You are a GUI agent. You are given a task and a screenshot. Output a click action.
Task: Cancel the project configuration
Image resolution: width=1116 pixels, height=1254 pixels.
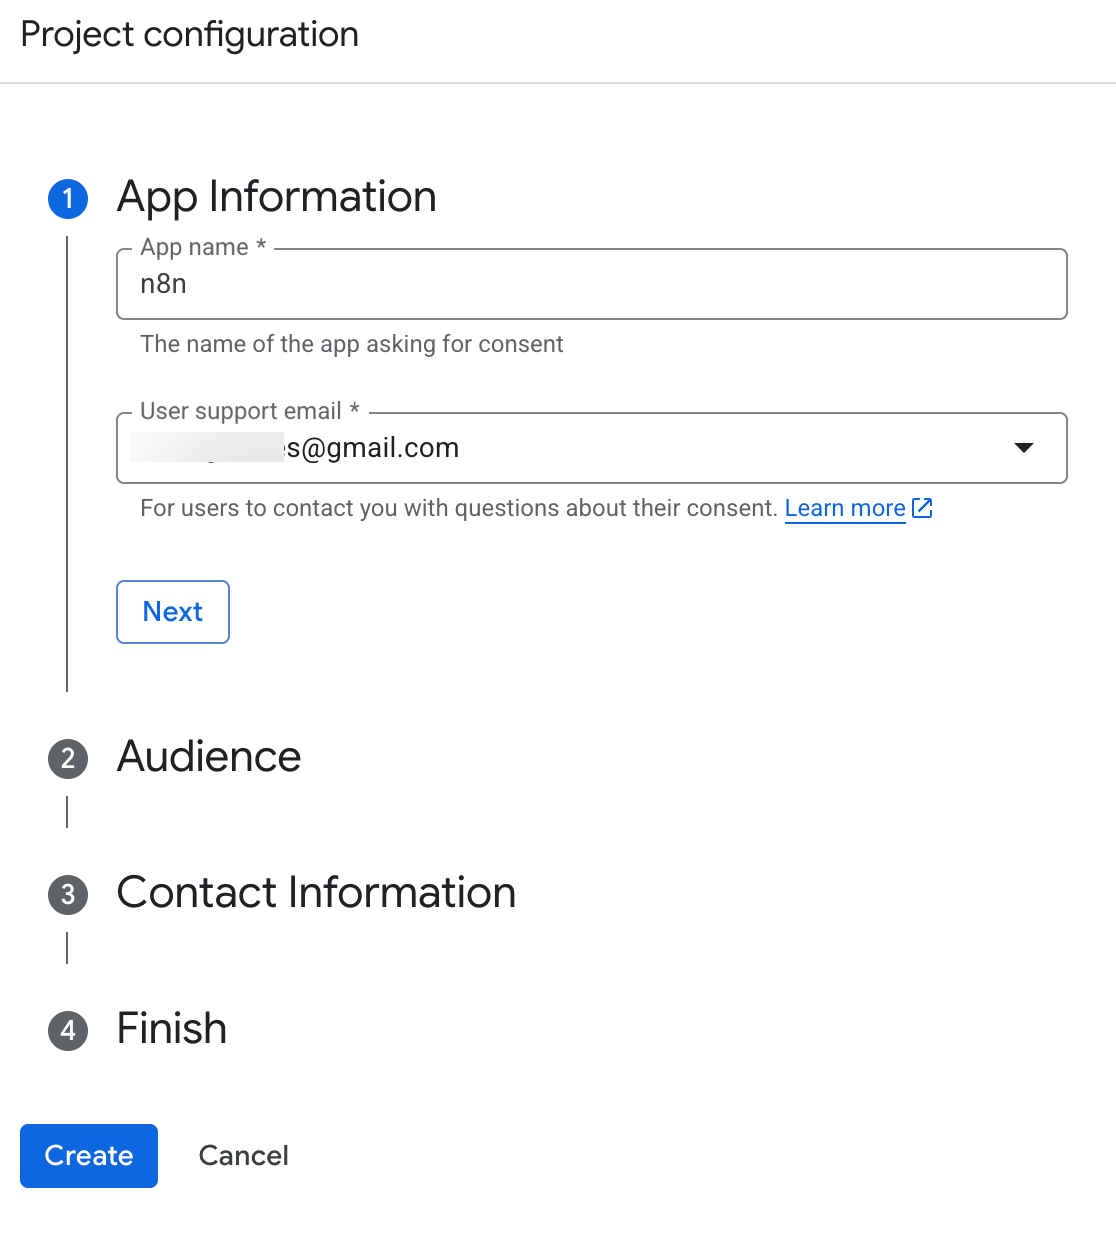point(243,1156)
